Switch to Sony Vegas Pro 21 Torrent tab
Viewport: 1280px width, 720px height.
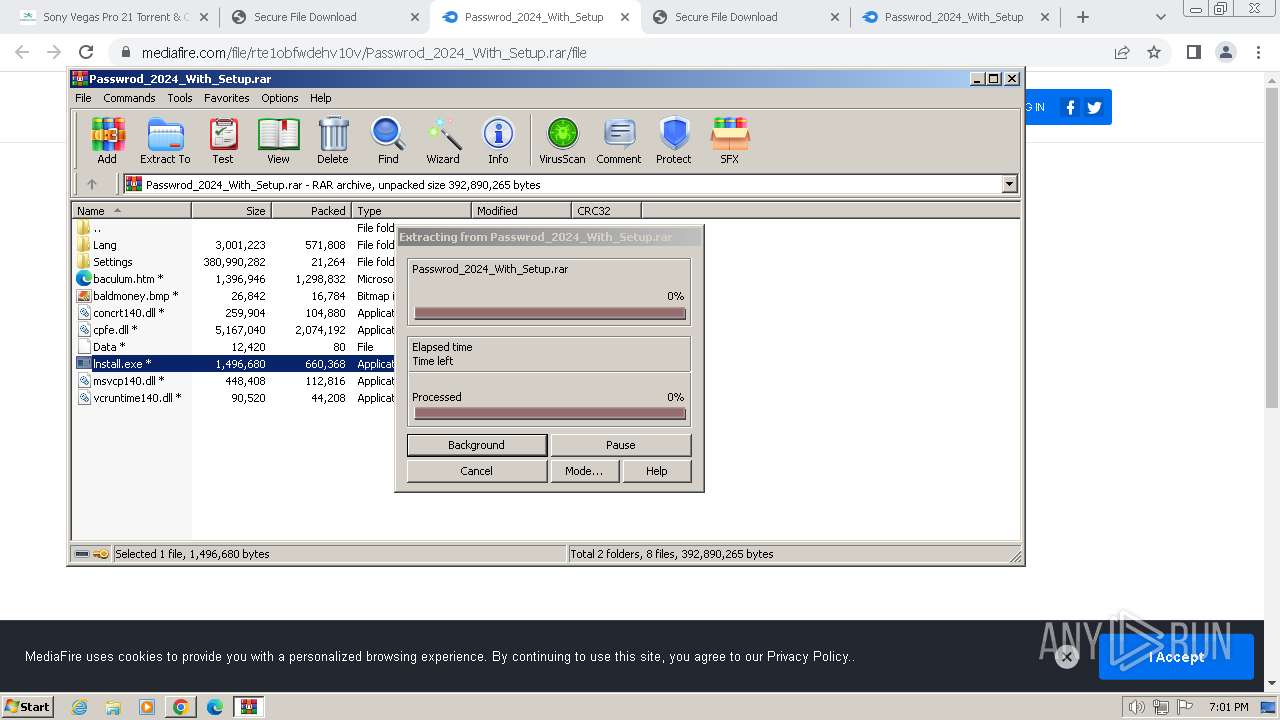113,17
